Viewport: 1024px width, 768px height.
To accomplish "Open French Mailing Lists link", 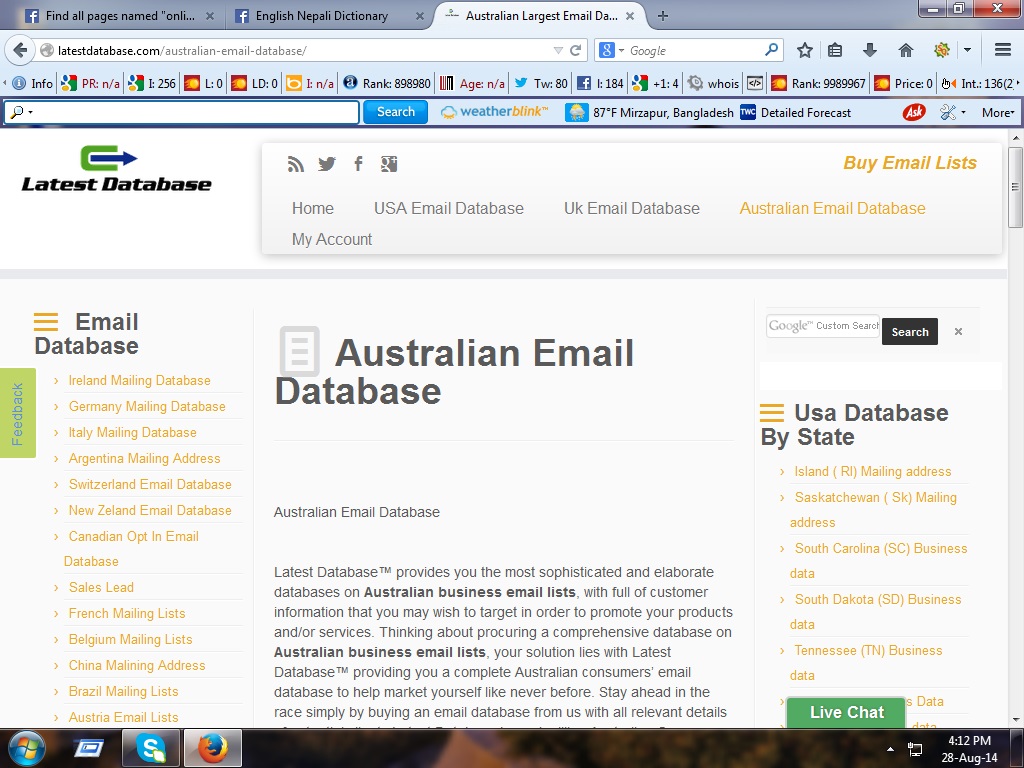I will pos(127,613).
